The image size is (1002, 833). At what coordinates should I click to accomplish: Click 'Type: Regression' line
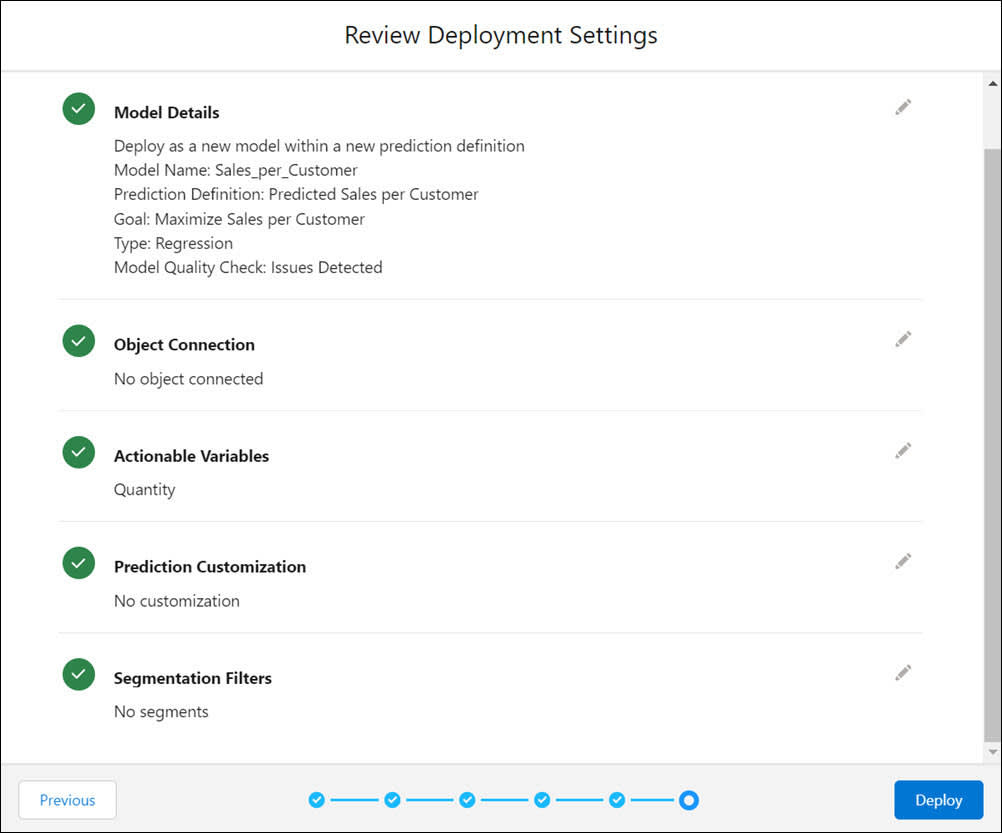coord(173,243)
